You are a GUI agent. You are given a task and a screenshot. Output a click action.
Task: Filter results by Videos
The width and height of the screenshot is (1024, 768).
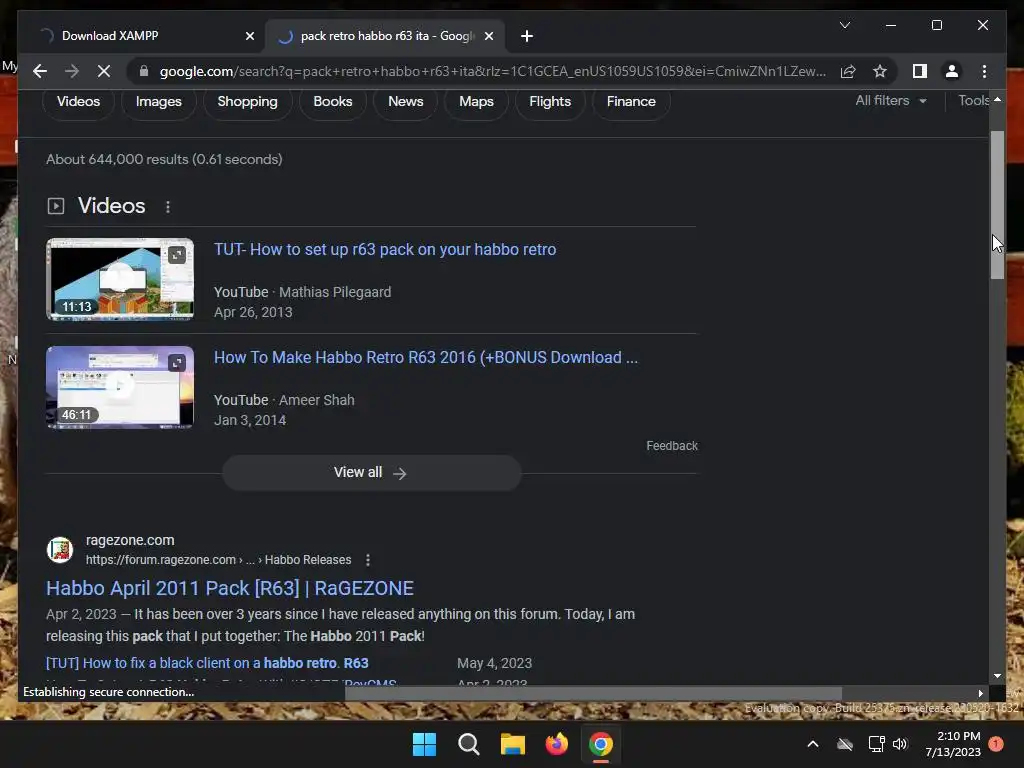[78, 101]
